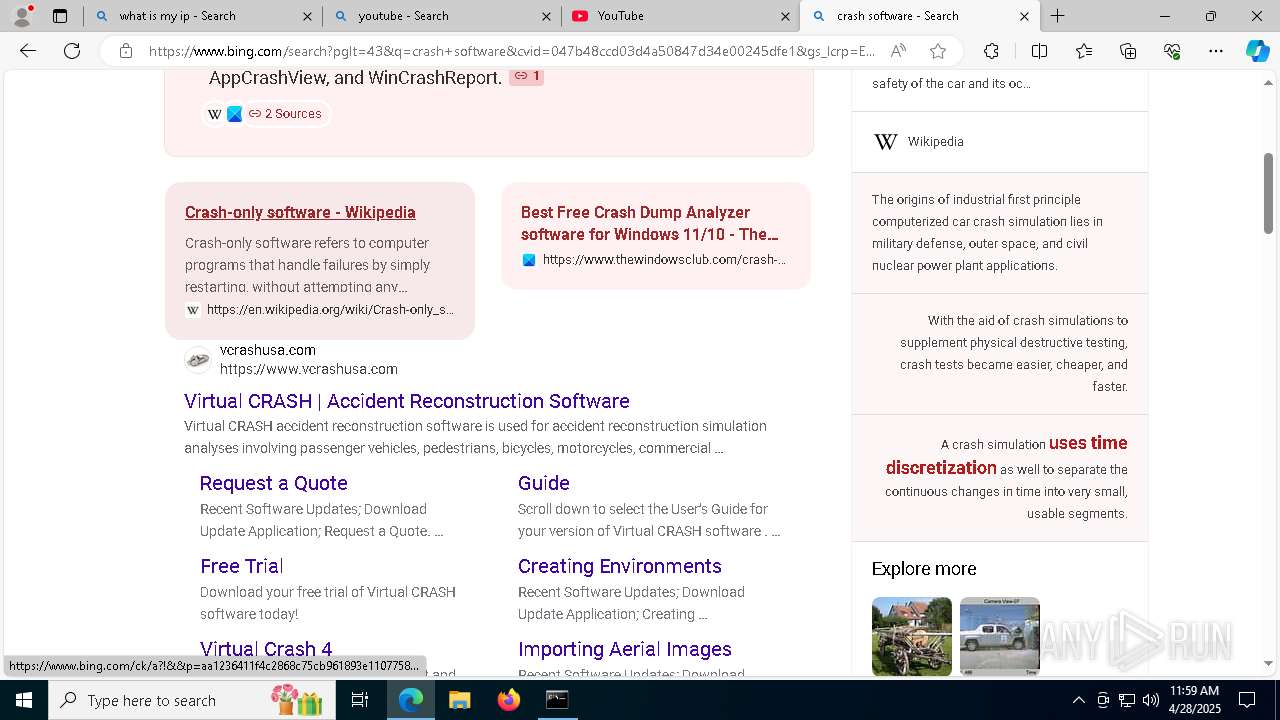This screenshot has width=1280, height=720.
Task: Open the Favorites list icon
Action: 1084,51
